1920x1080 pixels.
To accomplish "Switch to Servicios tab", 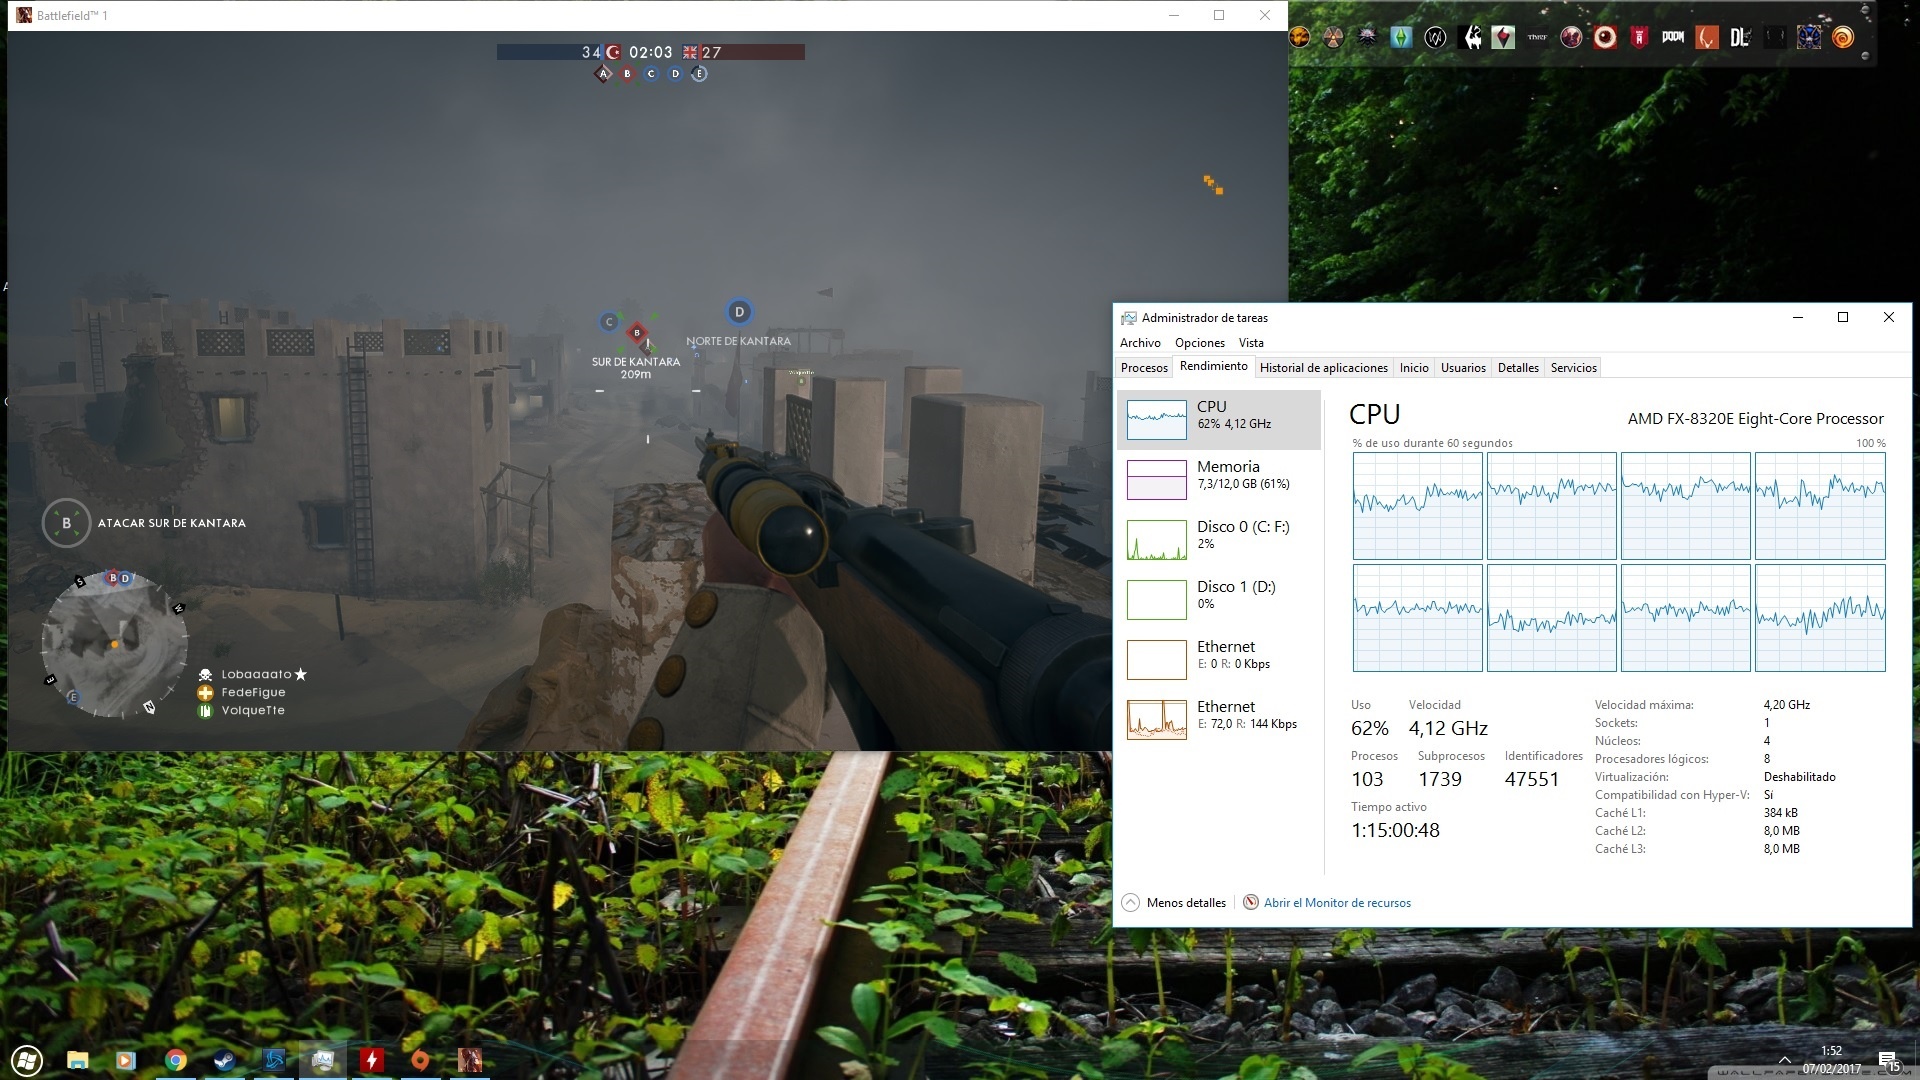I will point(1573,368).
